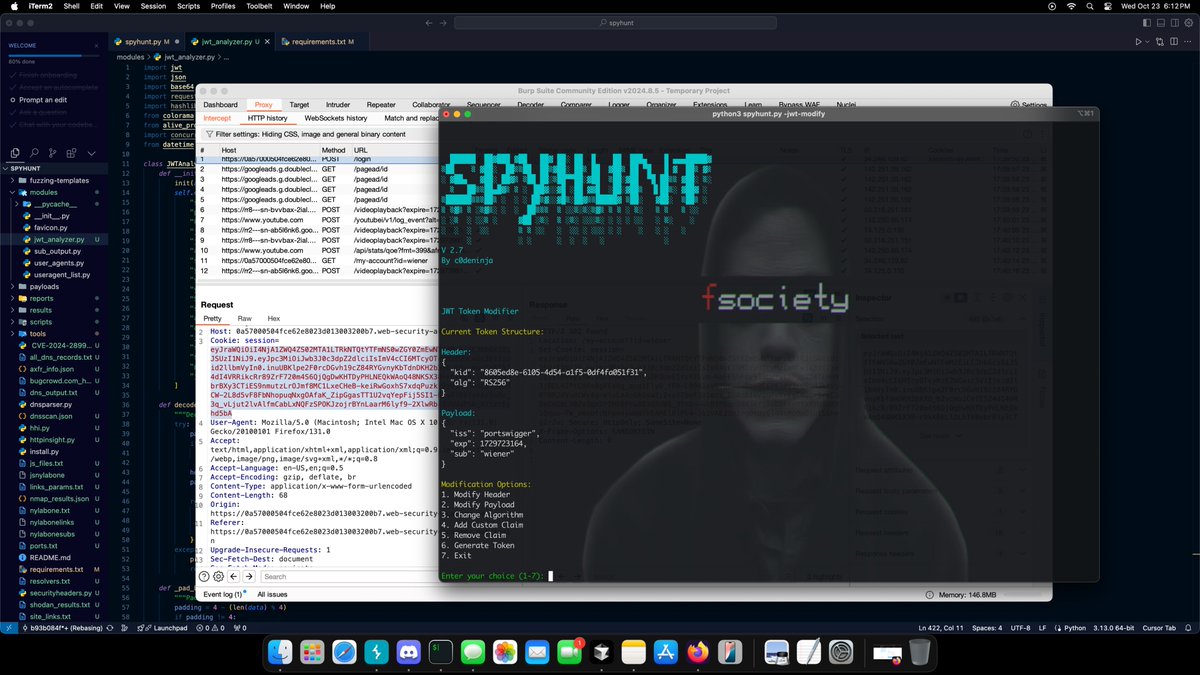
Task: Open the Event log tab in Burp
Action: [223, 594]
